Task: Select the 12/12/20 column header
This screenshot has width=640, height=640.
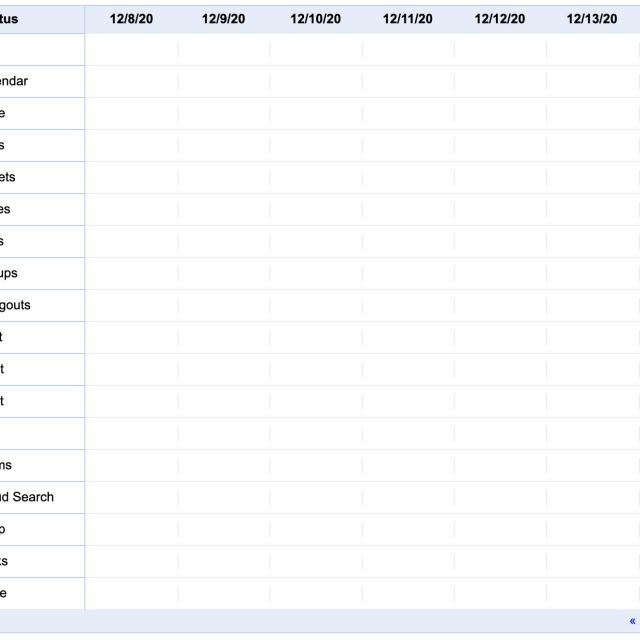Action: pos(499,19)
